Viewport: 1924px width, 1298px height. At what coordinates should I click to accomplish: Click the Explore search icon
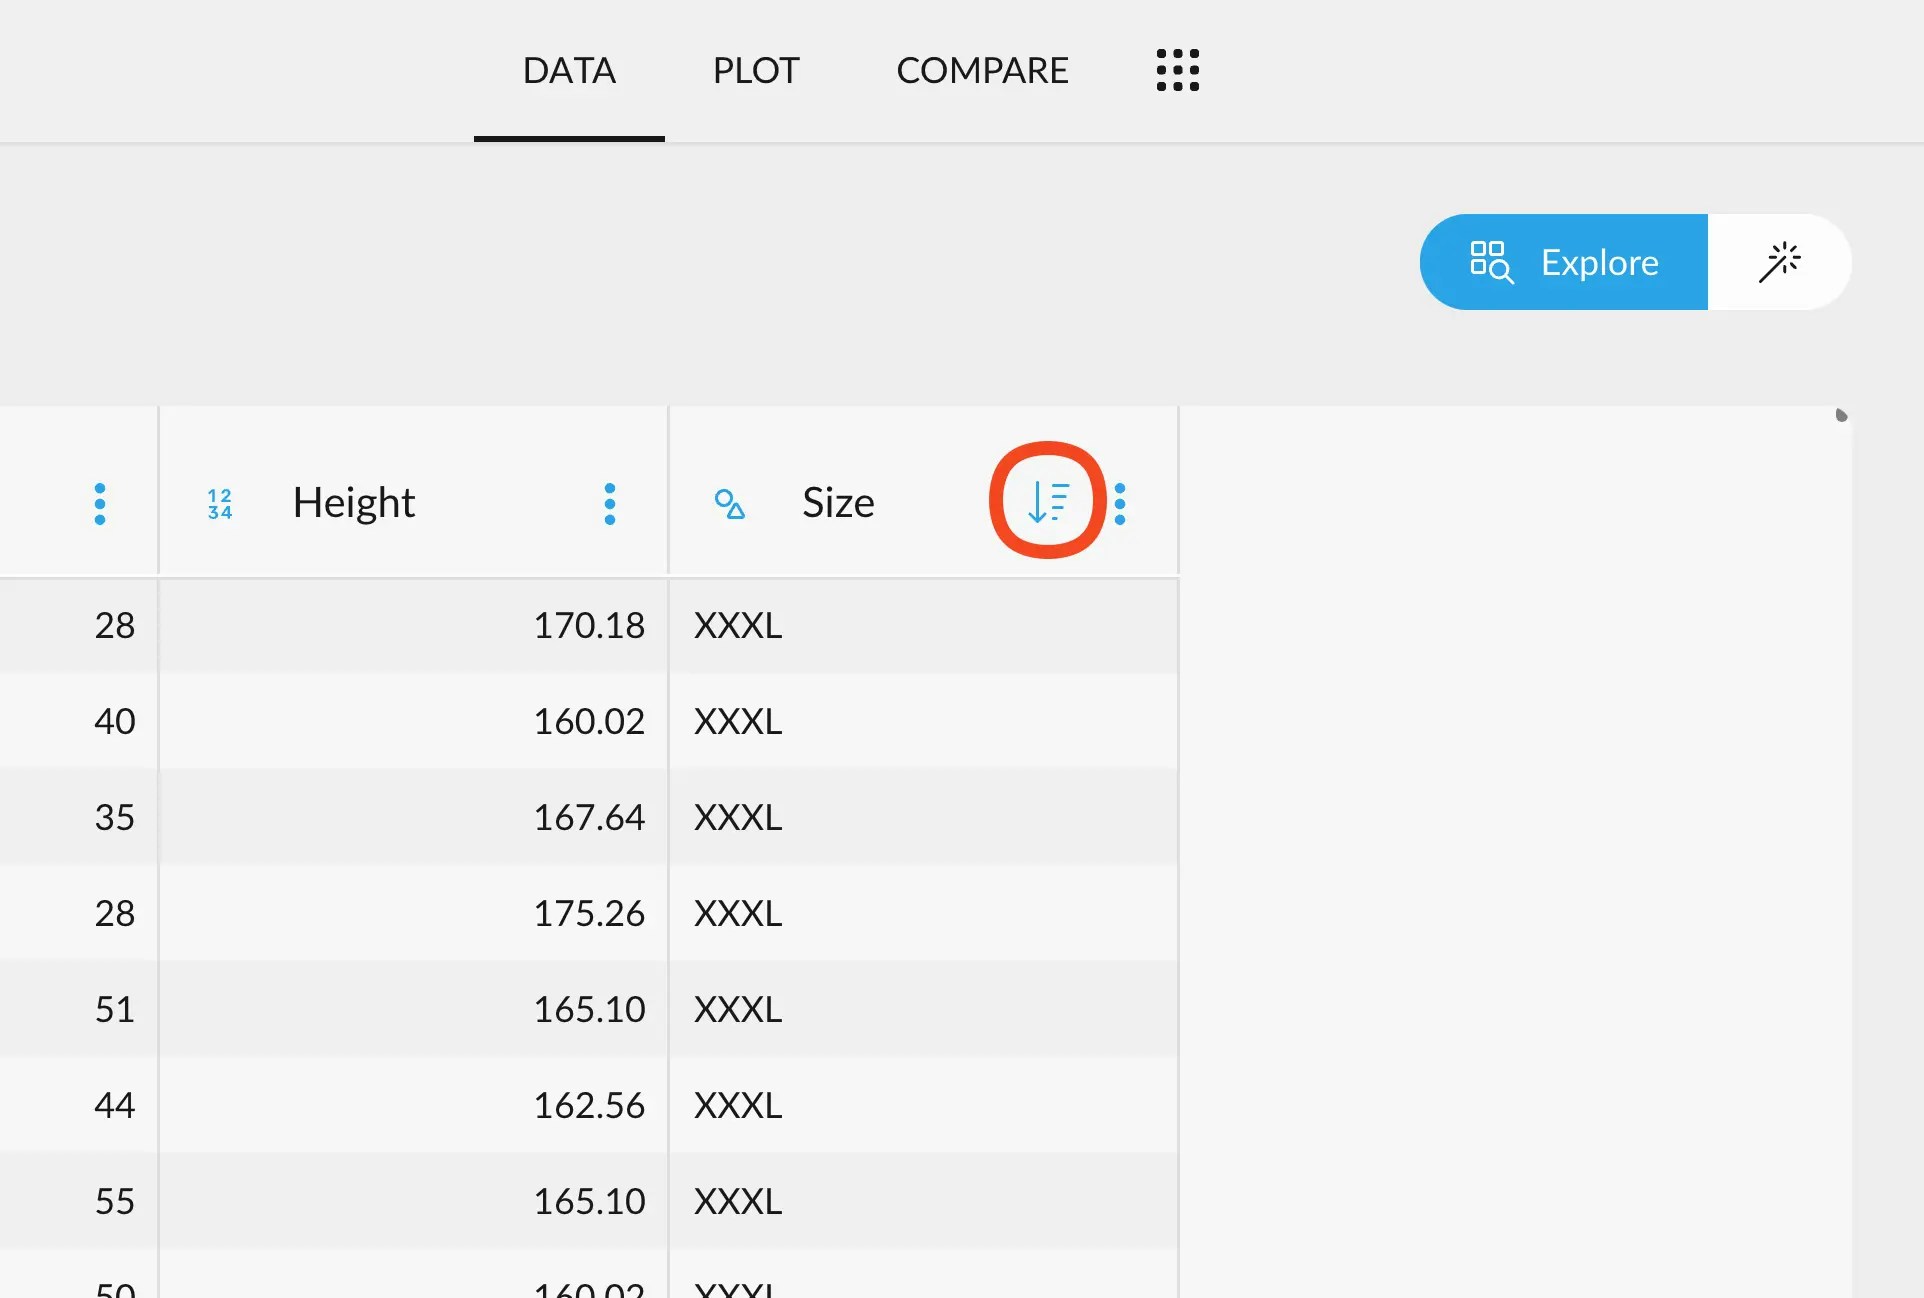(1491, 262)
